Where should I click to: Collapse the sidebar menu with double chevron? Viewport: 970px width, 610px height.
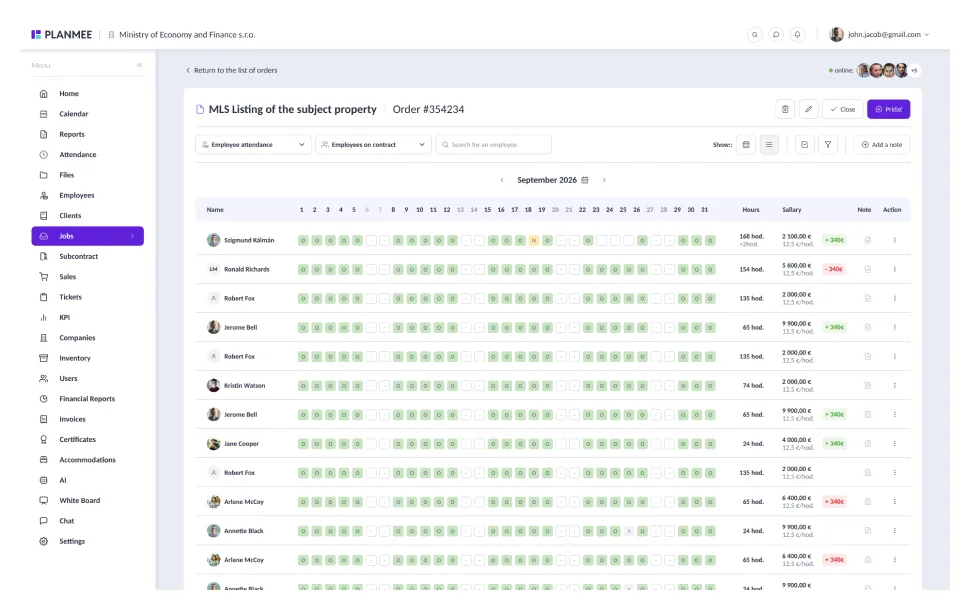(140, 65)
